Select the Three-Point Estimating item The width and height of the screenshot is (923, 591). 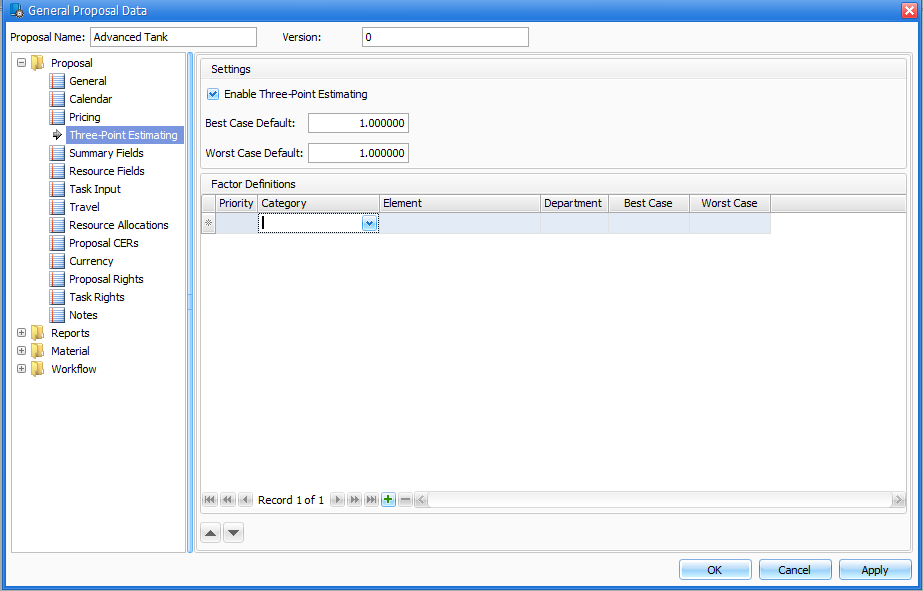pyautogui.click(x=125, y=135)
